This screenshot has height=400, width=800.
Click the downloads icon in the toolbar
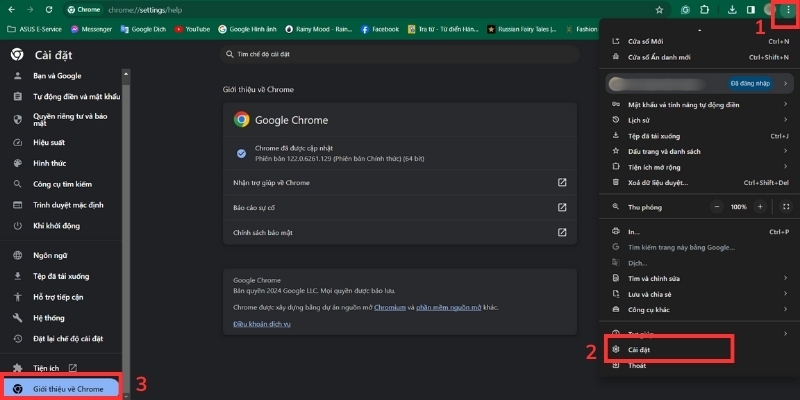pos(733,9)
